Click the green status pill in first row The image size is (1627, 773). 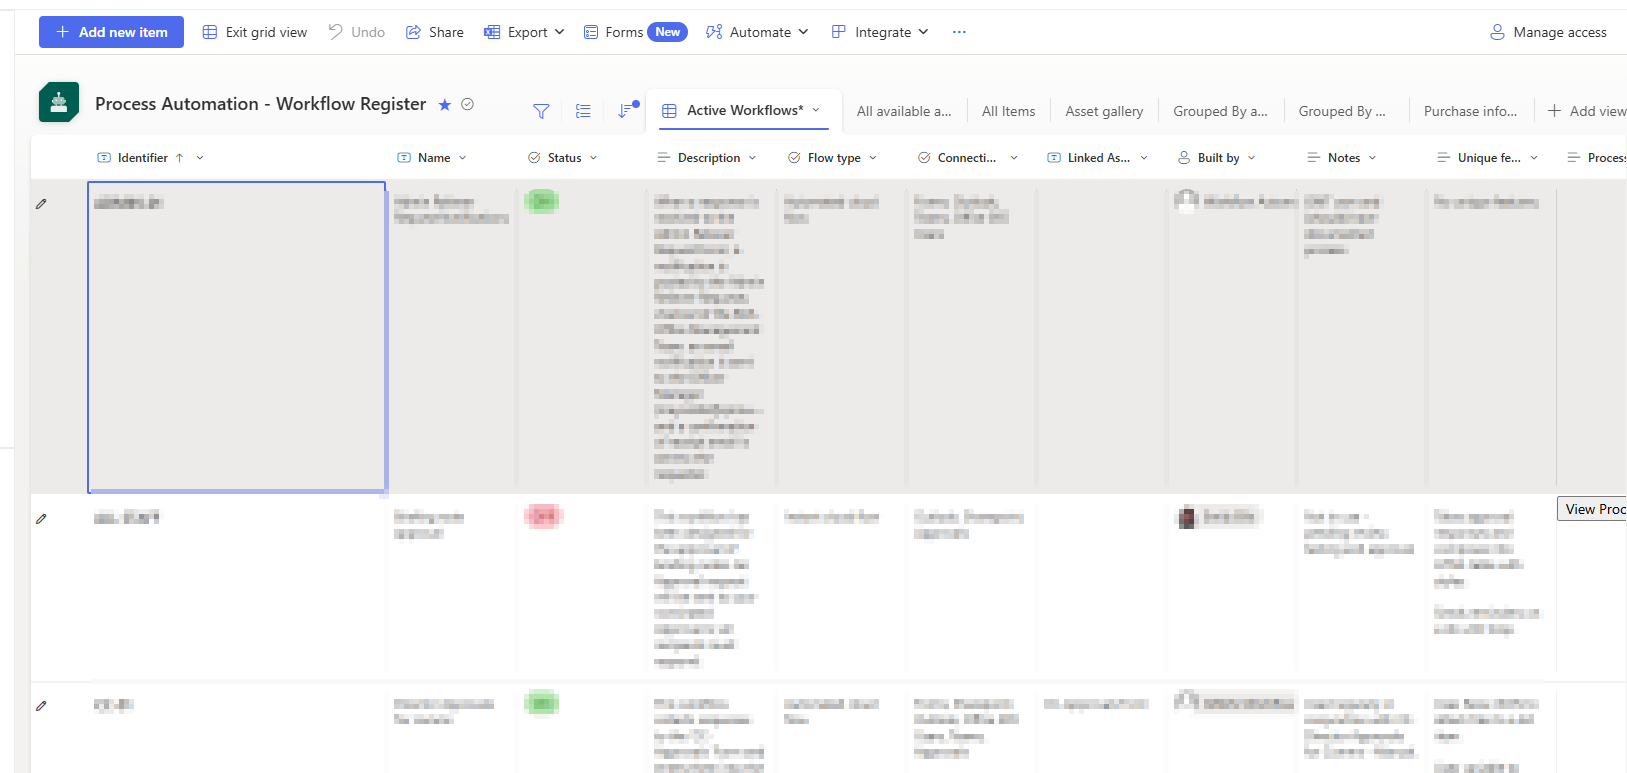pos(542,202)
